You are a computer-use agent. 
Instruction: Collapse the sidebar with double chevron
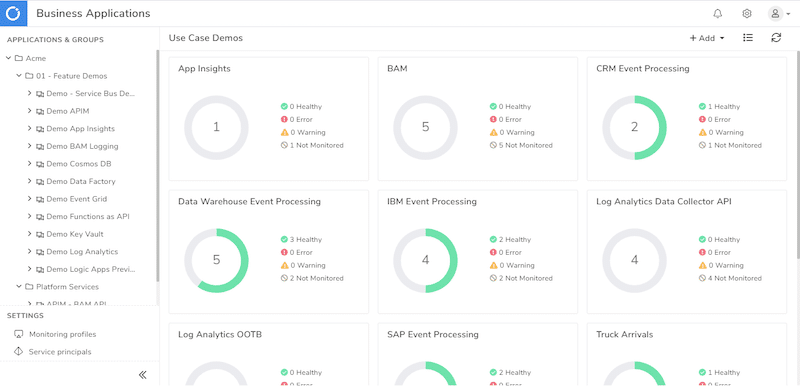coord(142,375)
